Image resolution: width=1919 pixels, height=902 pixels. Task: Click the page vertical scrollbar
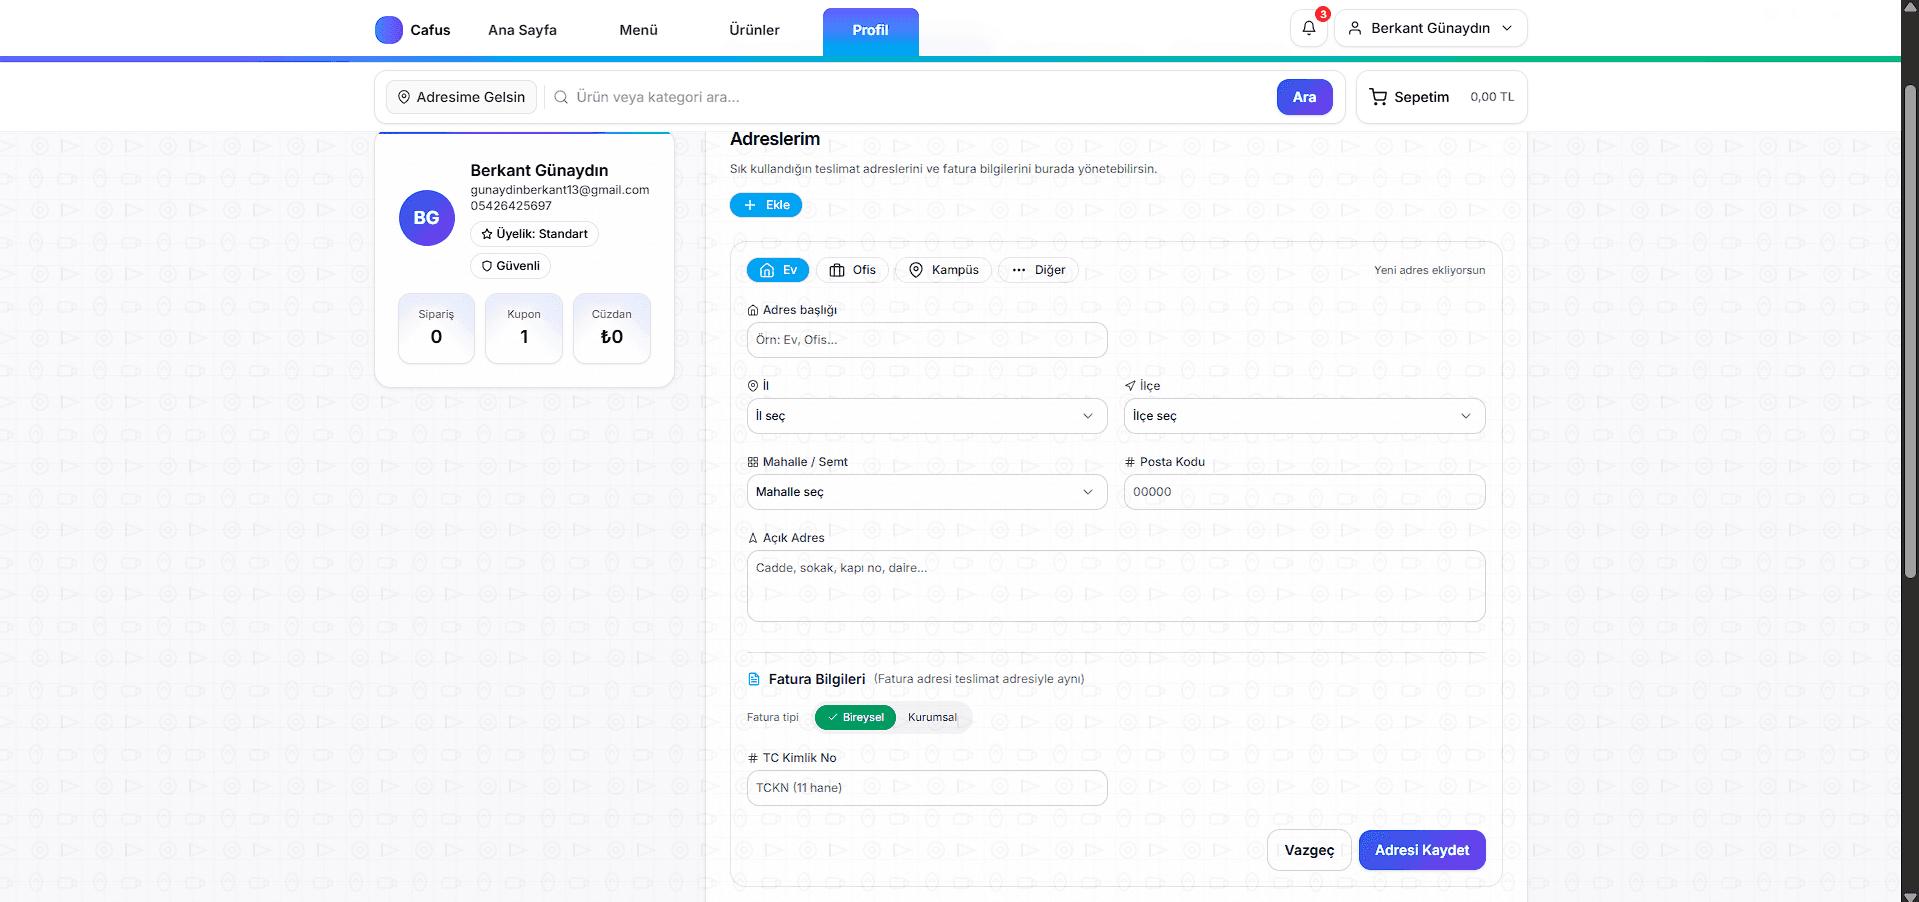pos(1909,330)
